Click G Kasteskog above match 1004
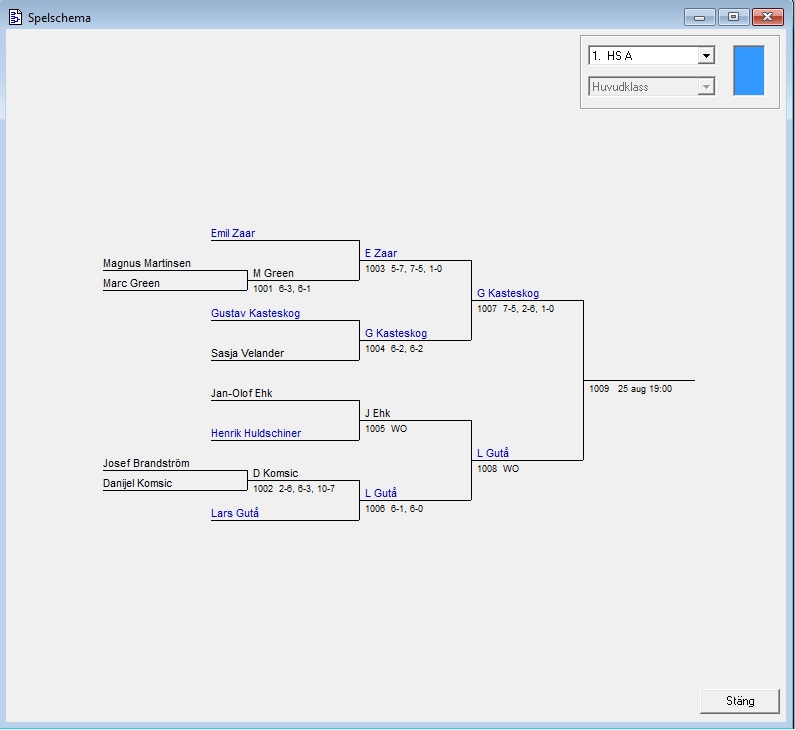The image size is (795, 730). click(396, 333)
